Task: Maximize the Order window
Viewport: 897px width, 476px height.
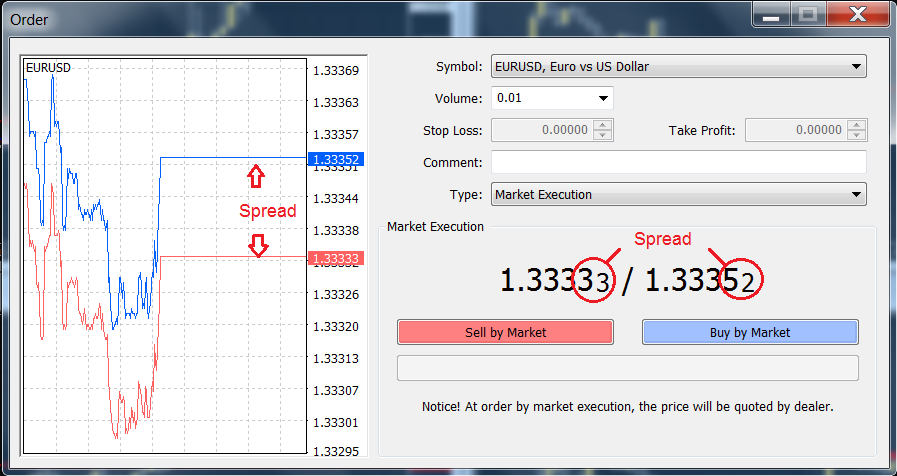Action: 807,16
